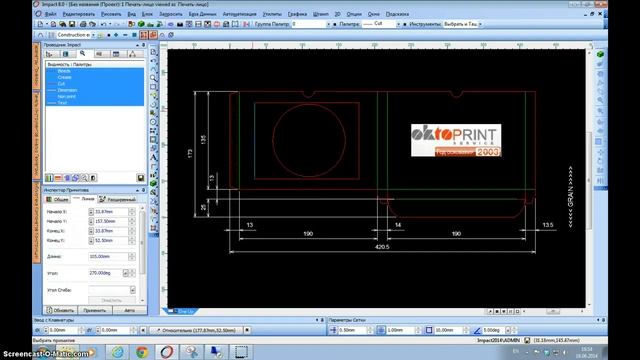640x360 pixels.
Task: Click the stepper arrows on the Длина field
Action: click(x=132, y=256)
